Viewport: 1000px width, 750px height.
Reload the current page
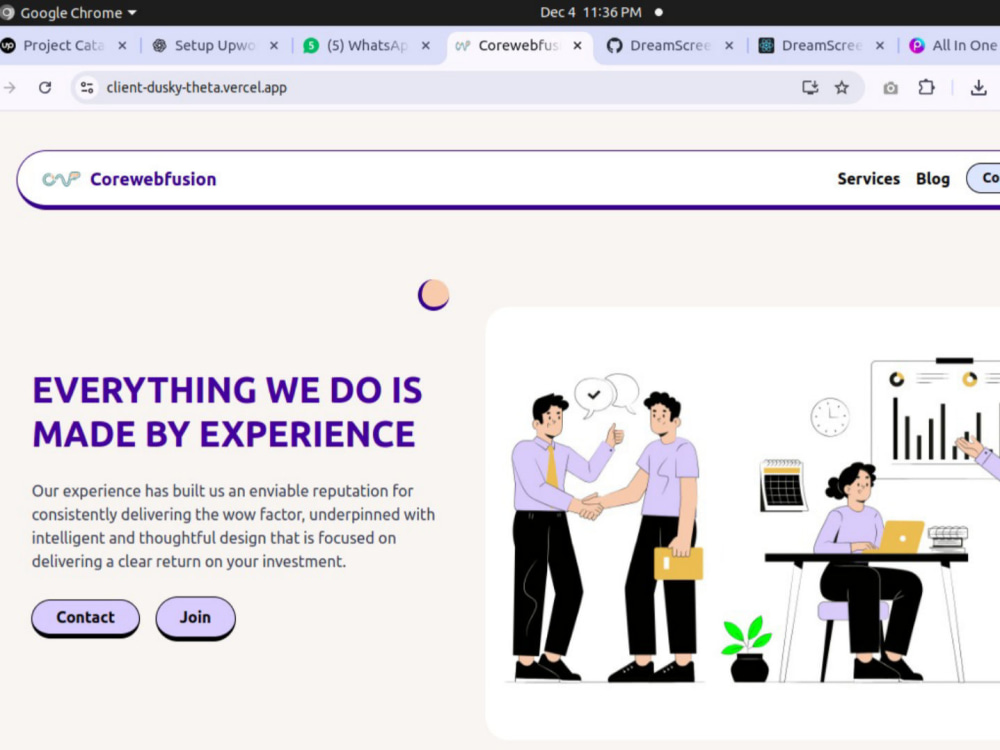coord(45,87)
